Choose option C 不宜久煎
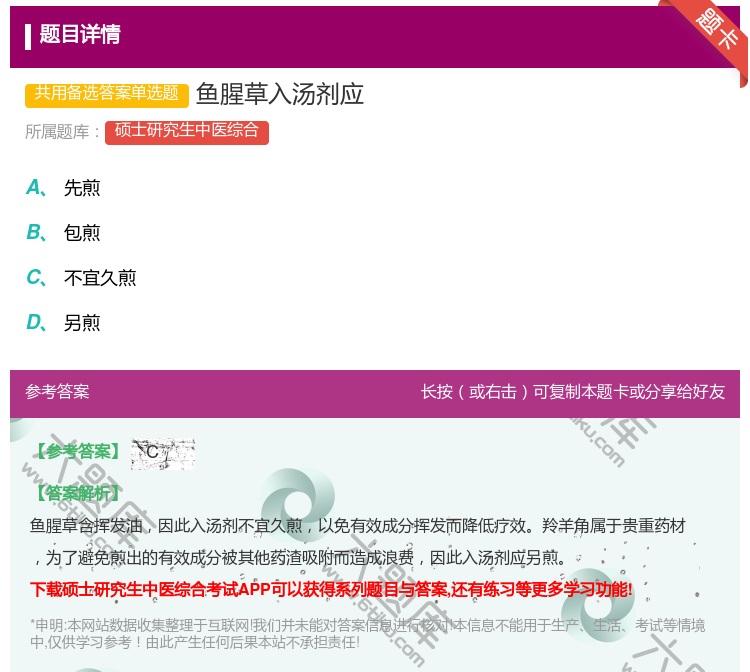The image size is (750, 672). click(100, 278)
